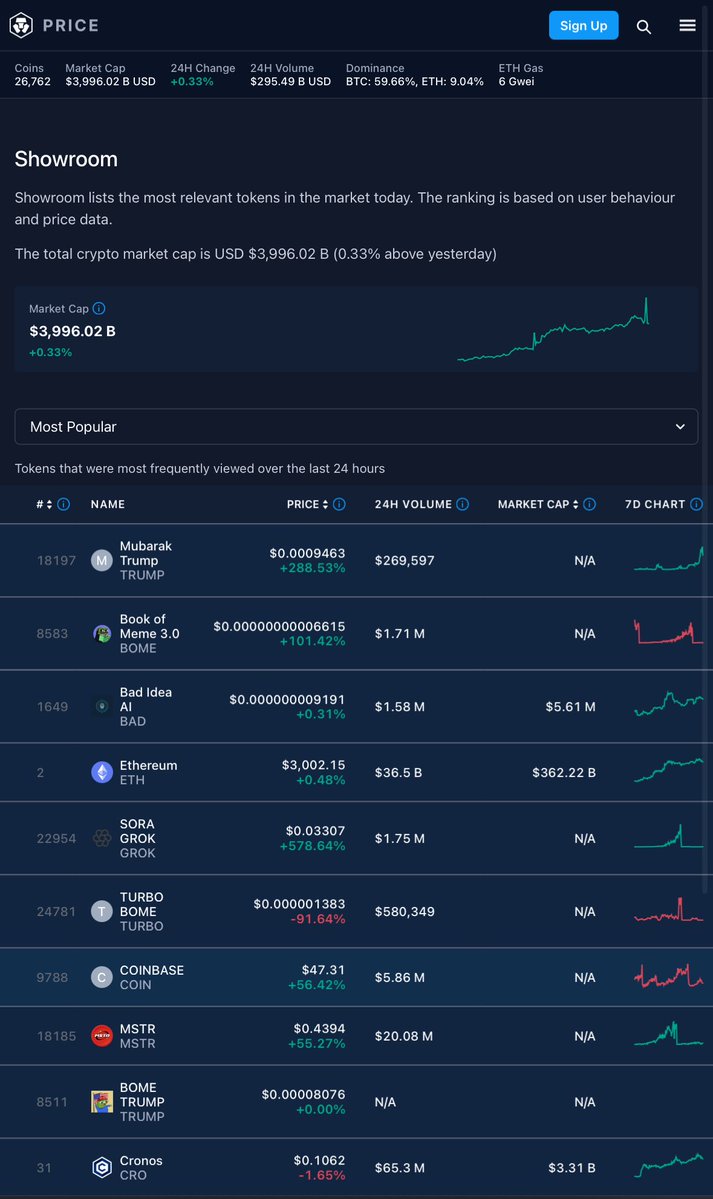Click Mubarak Trump token avatar icon
This screenshot has height=1199, width=713.
[x=102, y=561]
